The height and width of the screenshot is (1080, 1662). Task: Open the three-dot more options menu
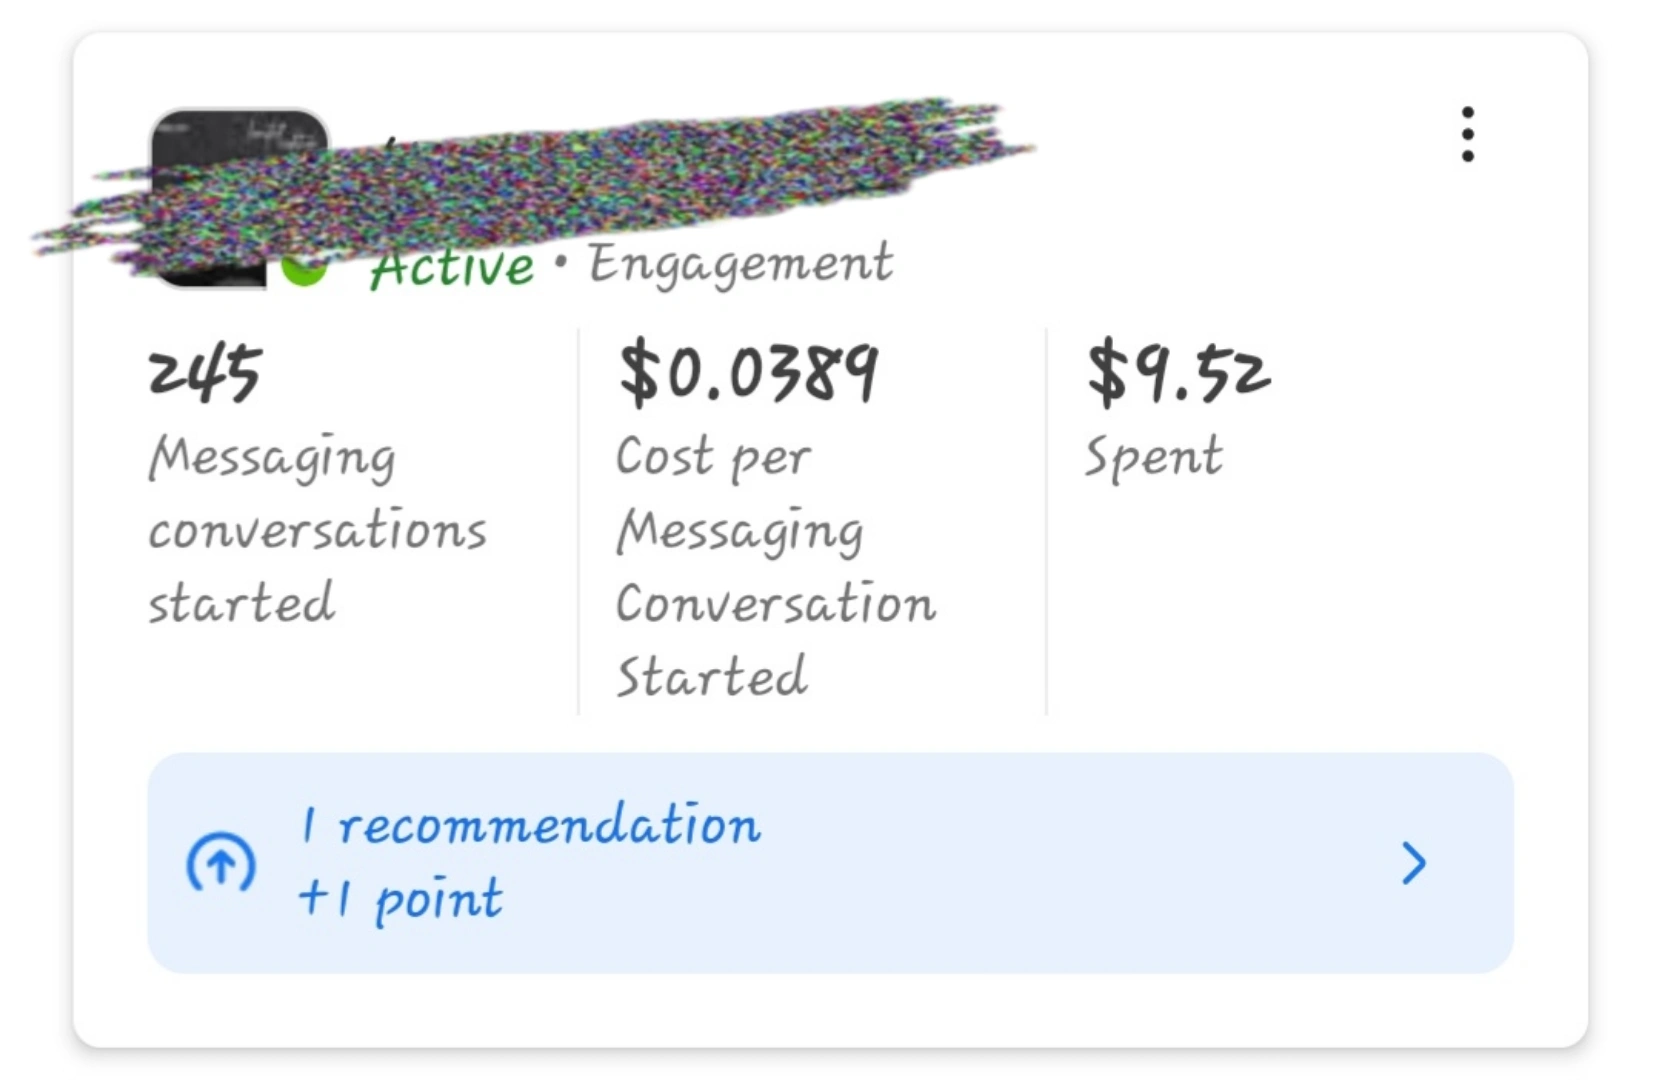[1467, 134]
